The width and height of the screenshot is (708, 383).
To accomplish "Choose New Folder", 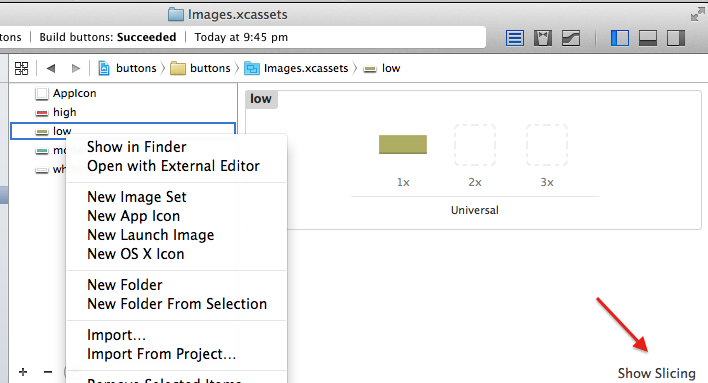I will coord(125,285).
